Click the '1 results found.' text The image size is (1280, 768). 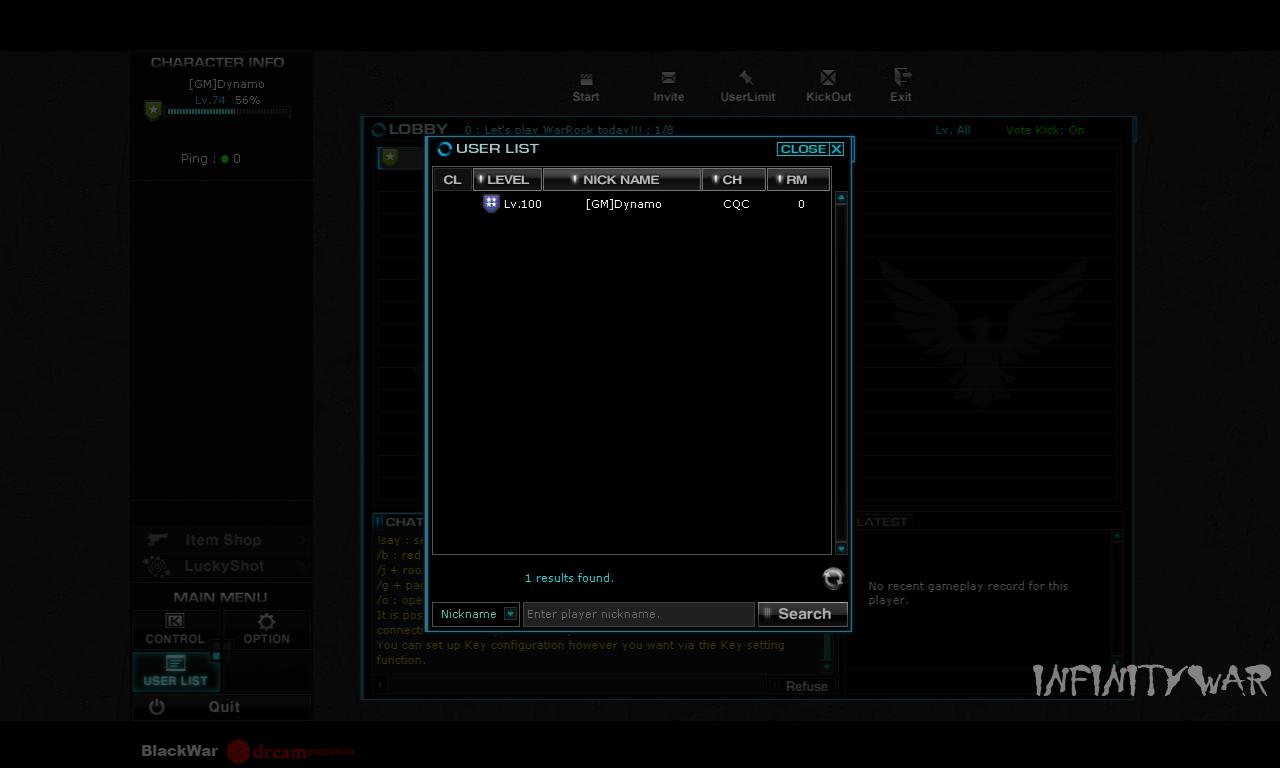569,578
